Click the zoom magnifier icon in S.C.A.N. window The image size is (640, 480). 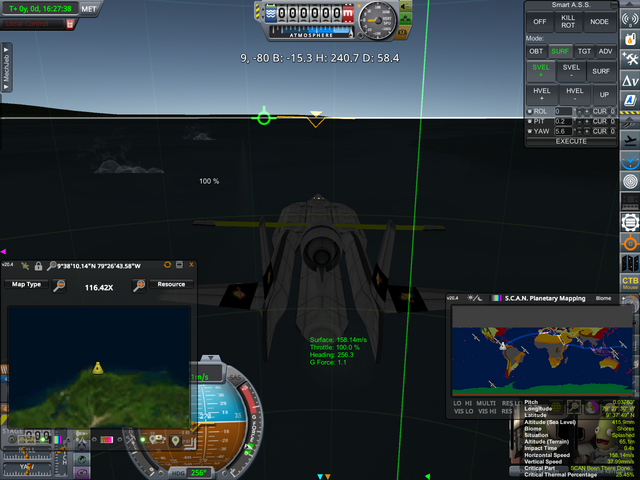(x=573, y=407)
